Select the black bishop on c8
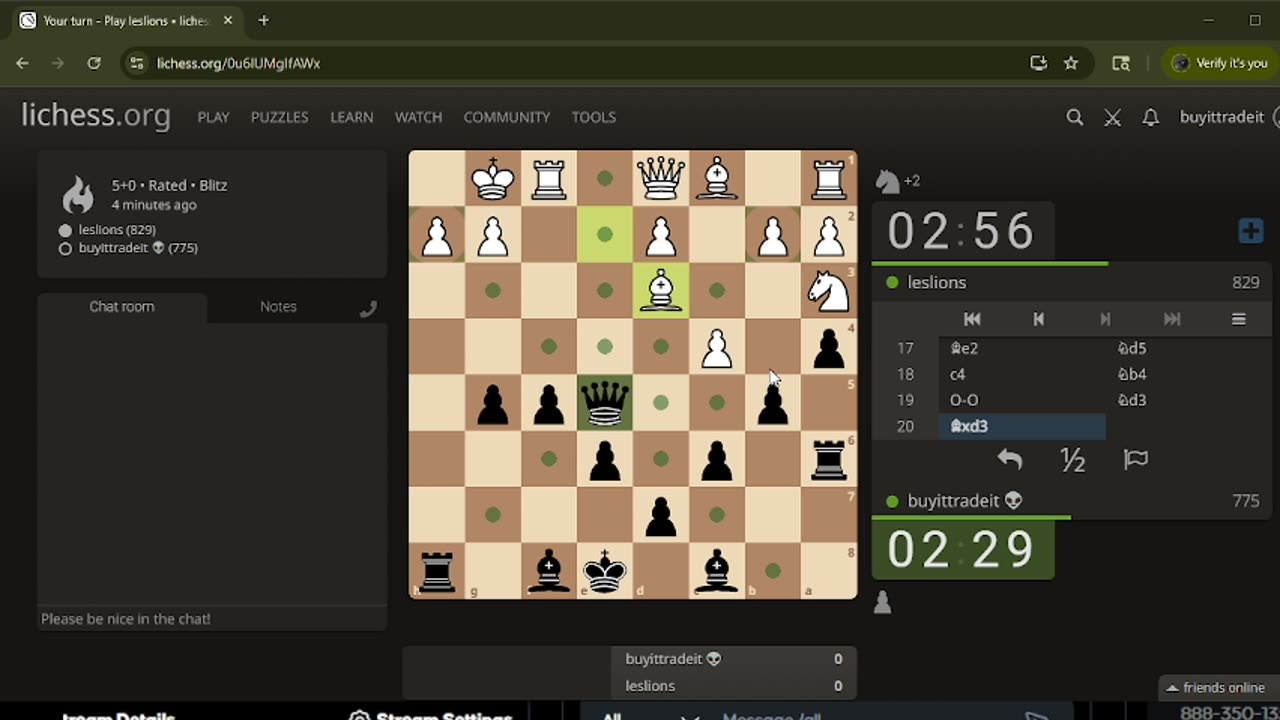Screen dimensions: 1280x720 pyautogui.click(x=717, y=571)
